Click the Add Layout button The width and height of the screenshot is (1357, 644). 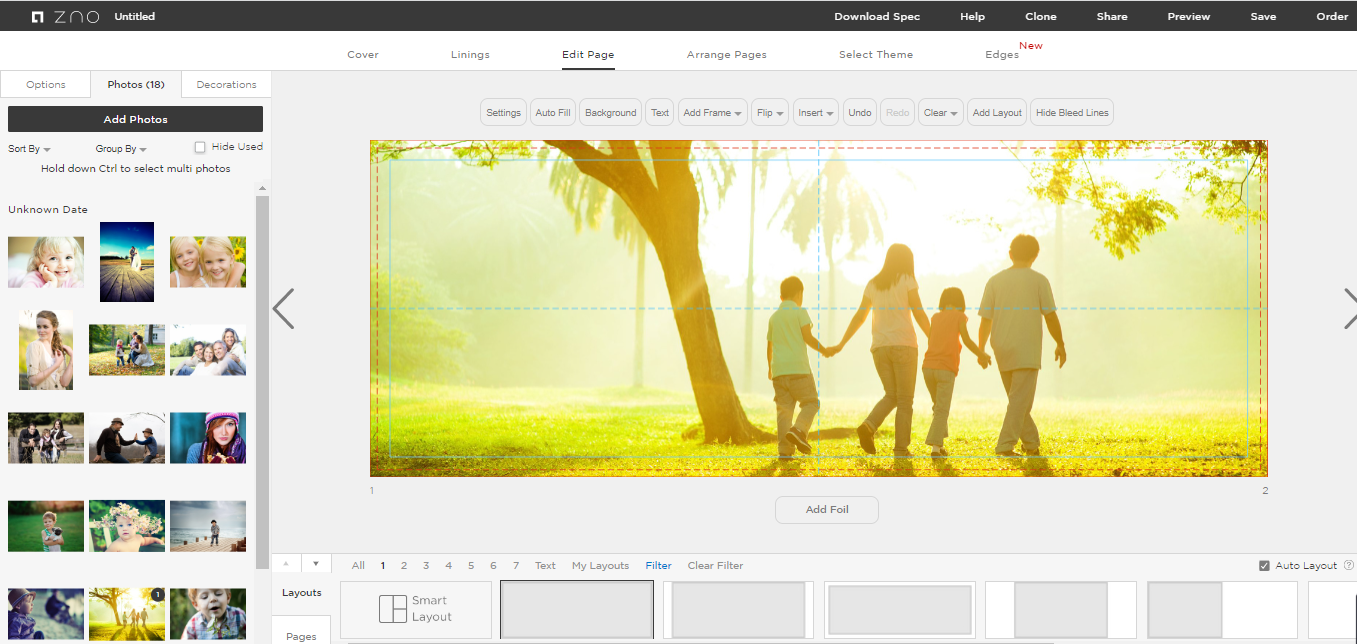click(997, 113)
